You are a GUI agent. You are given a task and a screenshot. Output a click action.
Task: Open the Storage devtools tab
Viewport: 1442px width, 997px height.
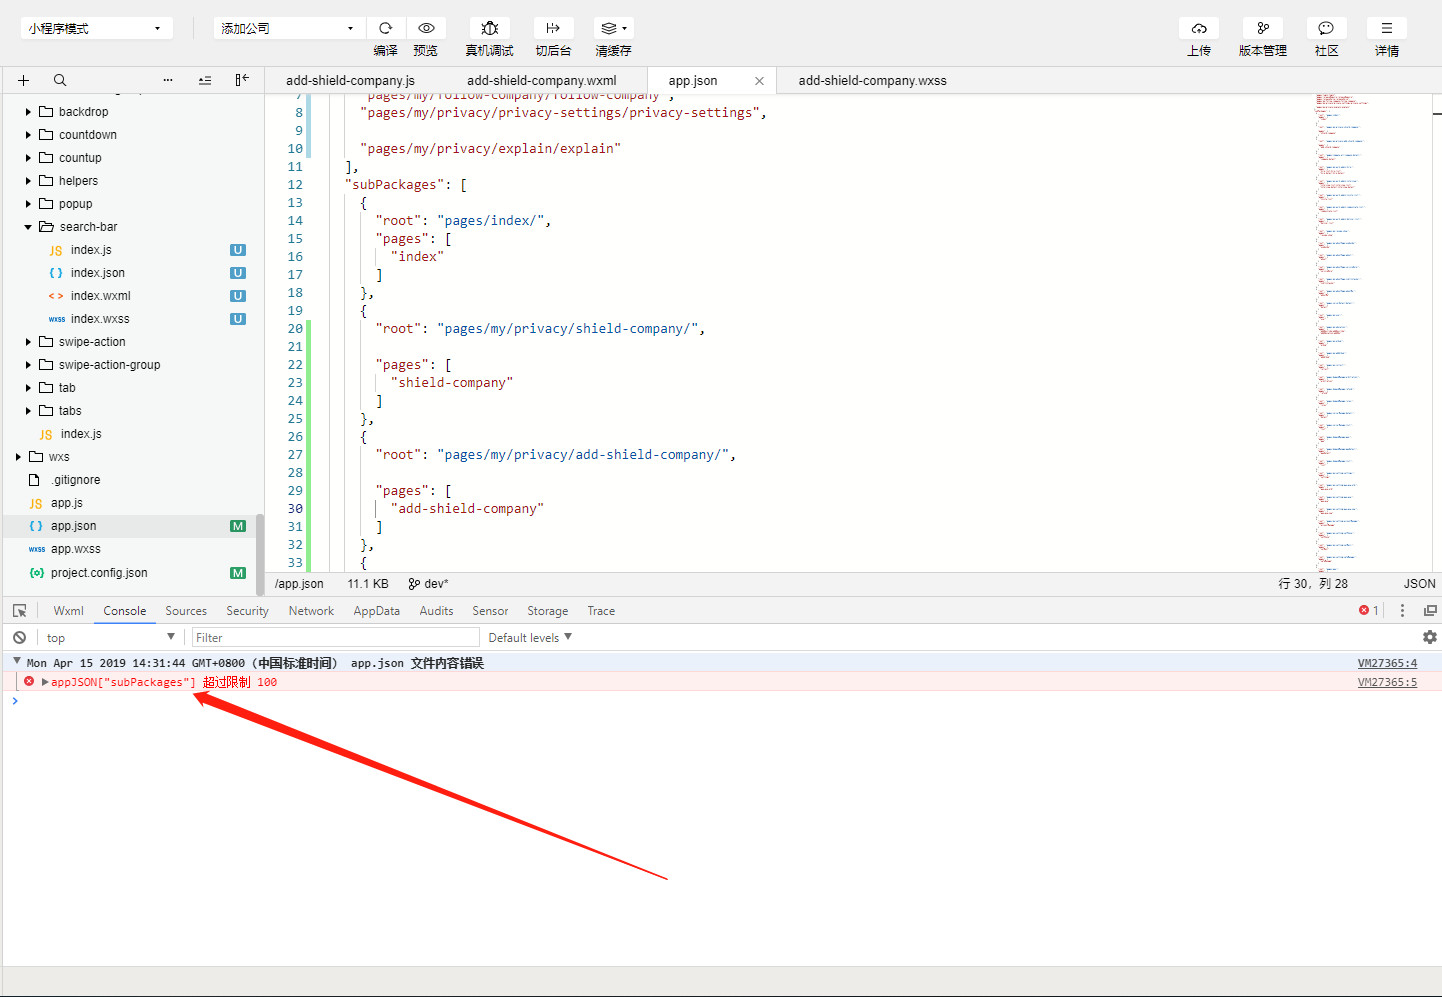547,611
